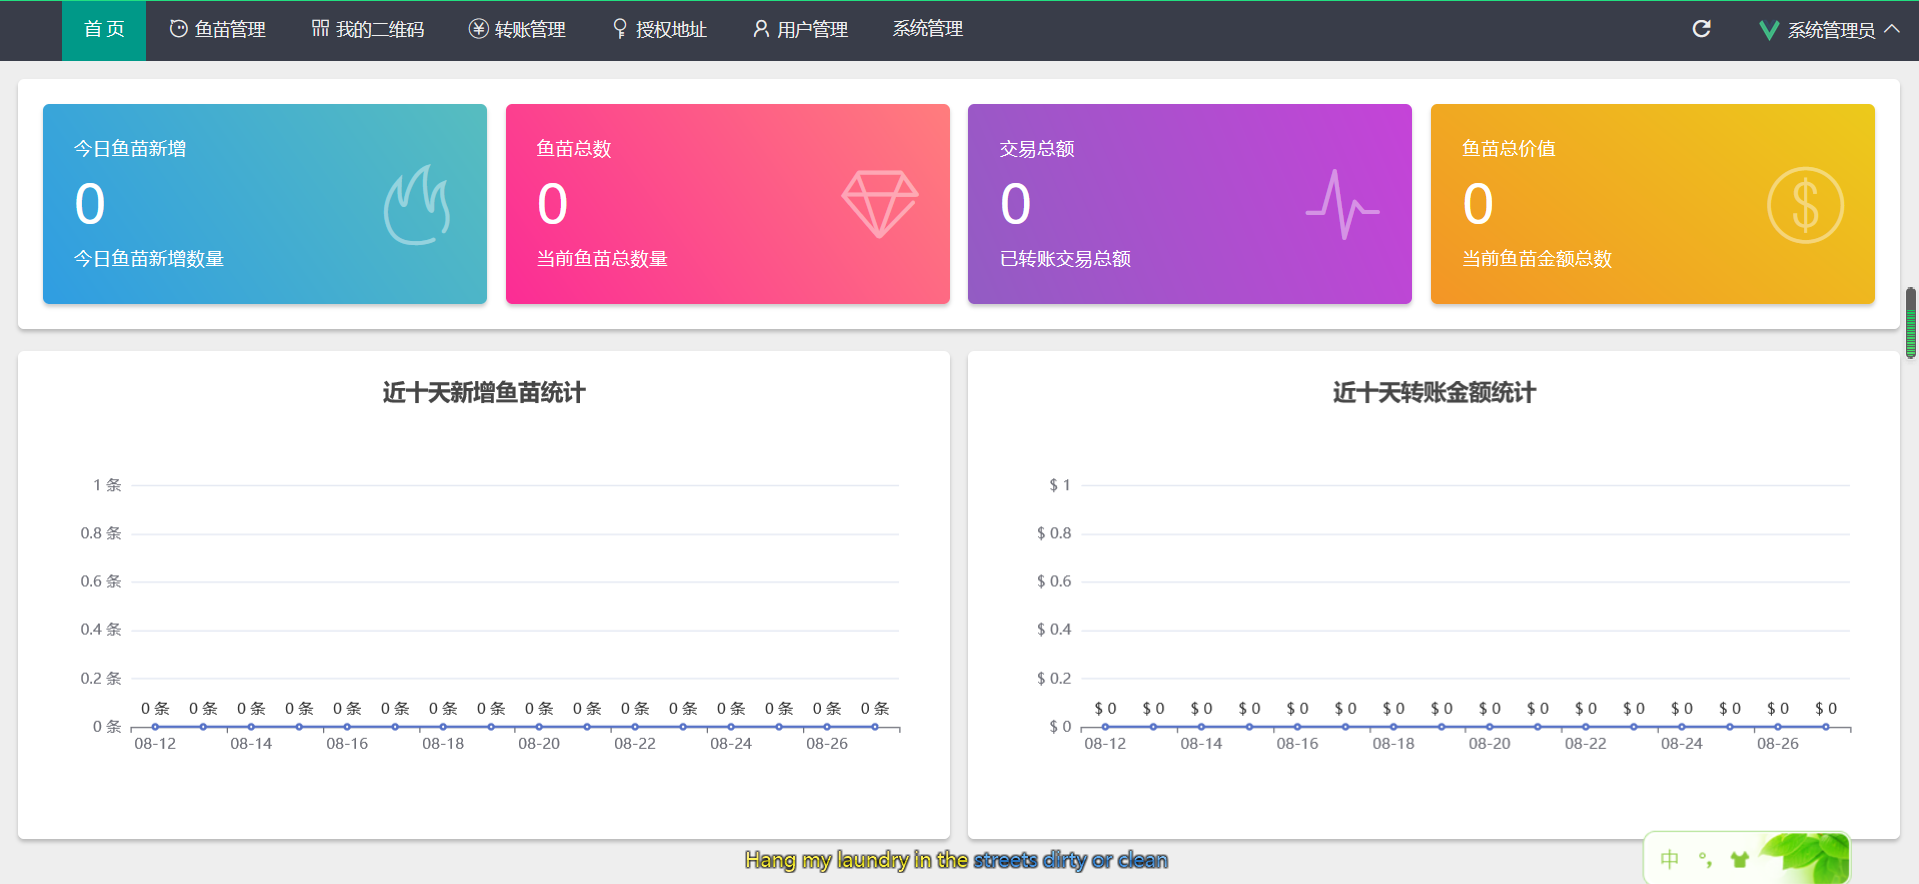
Task: Open the 鱼苗管理 menu
Action: (217, 30)
